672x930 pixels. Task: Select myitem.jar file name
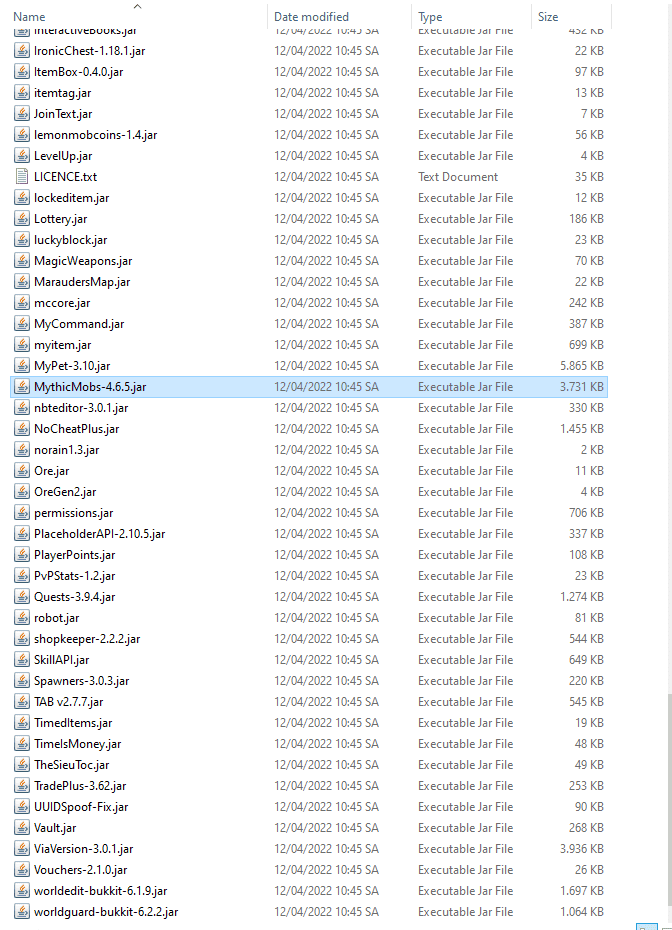(x=63, y=345)
